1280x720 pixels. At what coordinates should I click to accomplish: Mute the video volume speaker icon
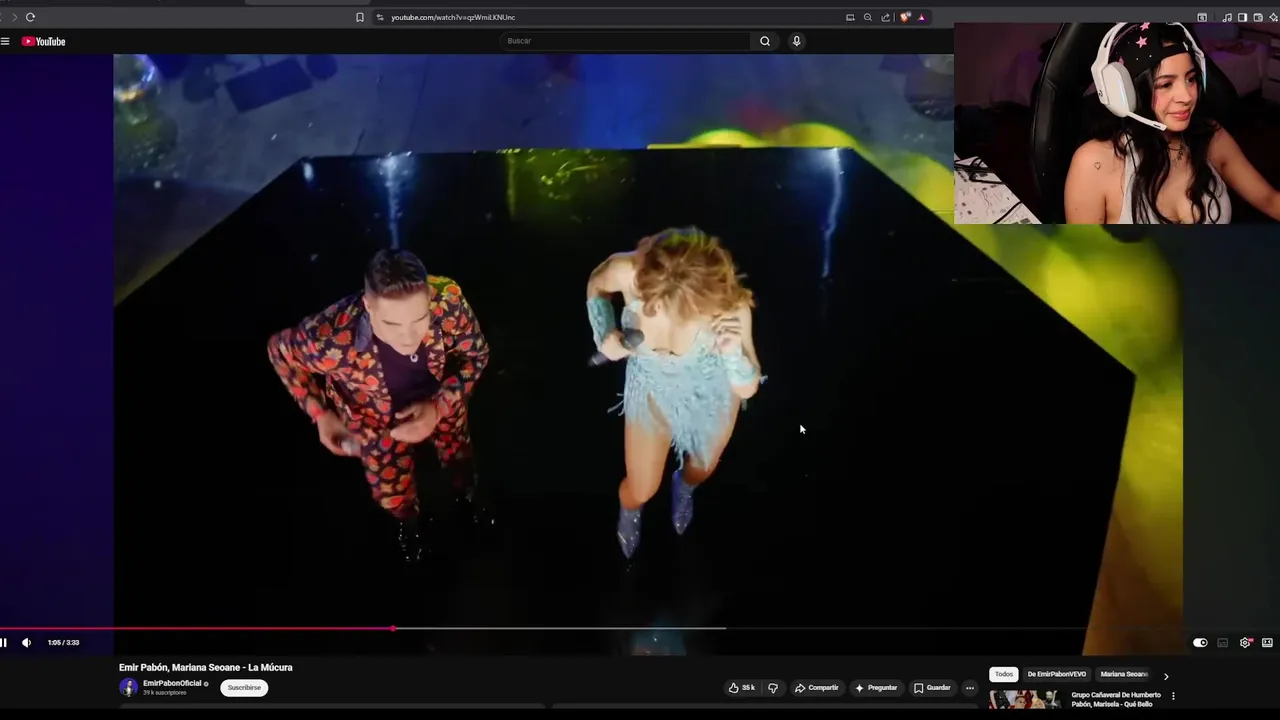point(26,643)
